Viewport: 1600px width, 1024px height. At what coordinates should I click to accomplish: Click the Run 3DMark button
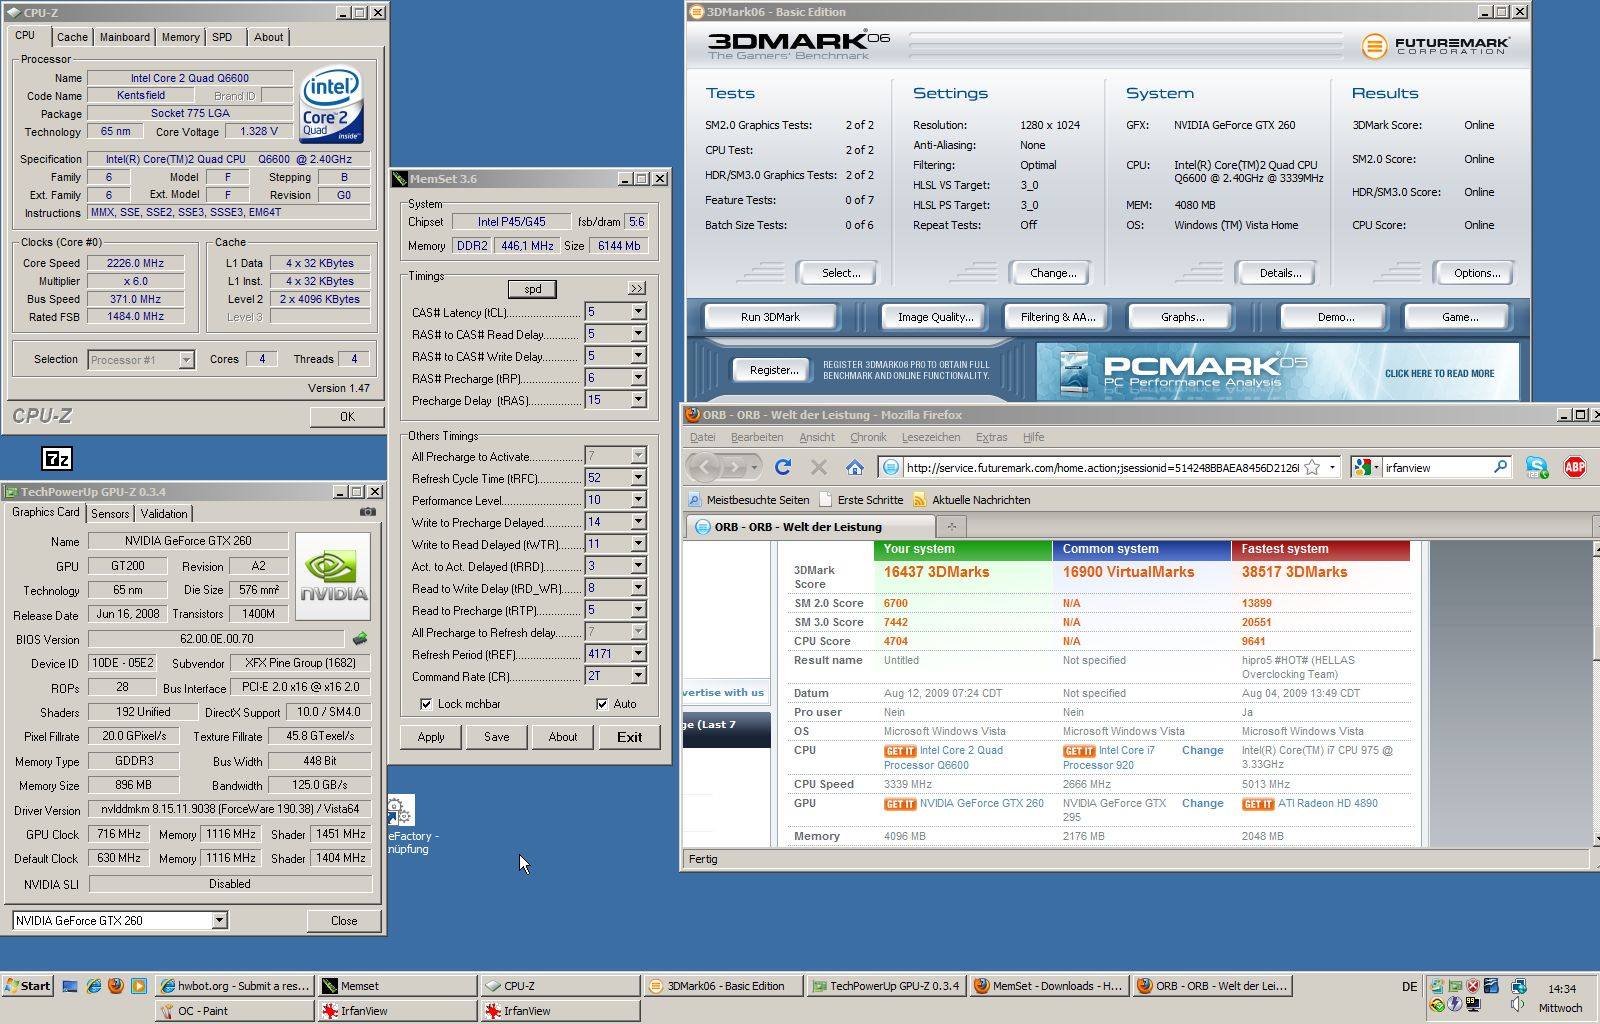[770, 317]
